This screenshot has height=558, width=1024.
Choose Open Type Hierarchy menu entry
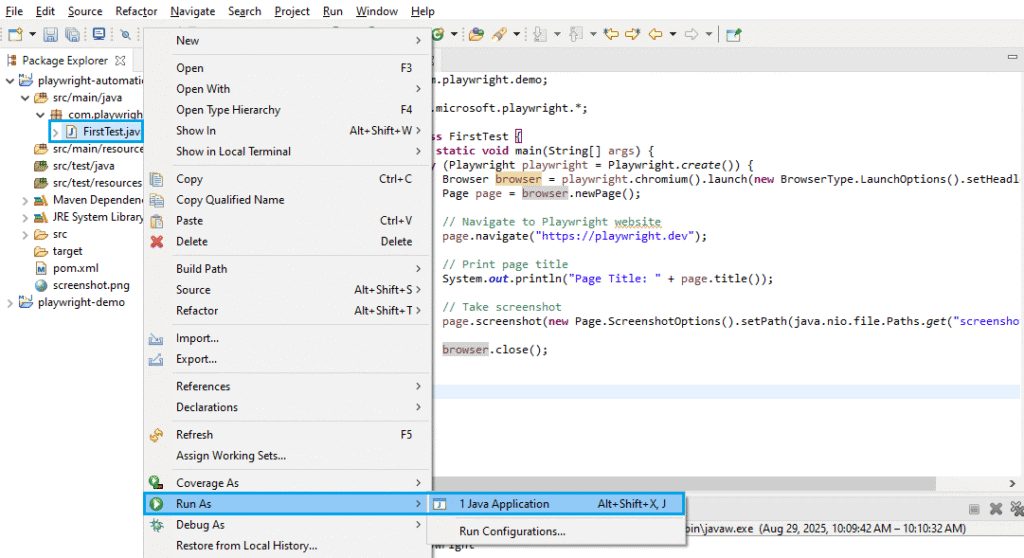287,110
